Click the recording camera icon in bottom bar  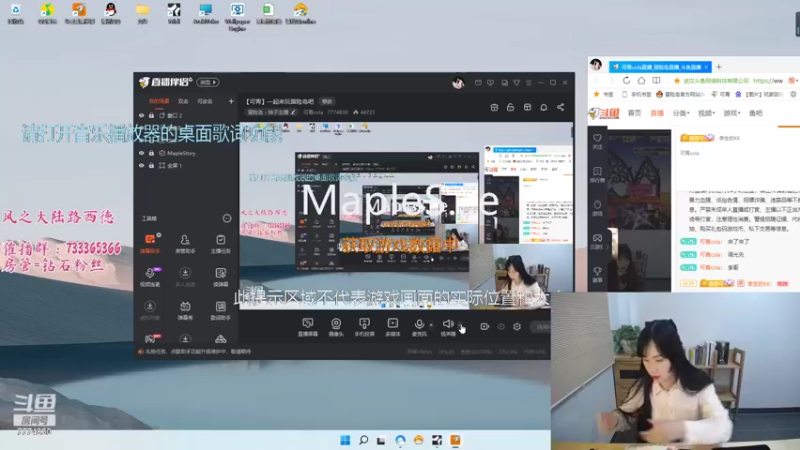tap(484, 327)
